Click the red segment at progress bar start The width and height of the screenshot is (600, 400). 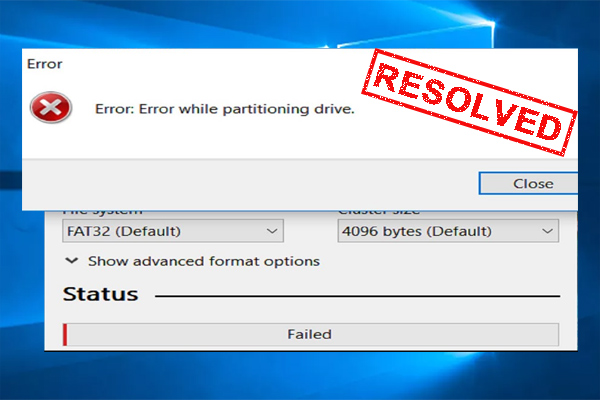click(65, 335)
